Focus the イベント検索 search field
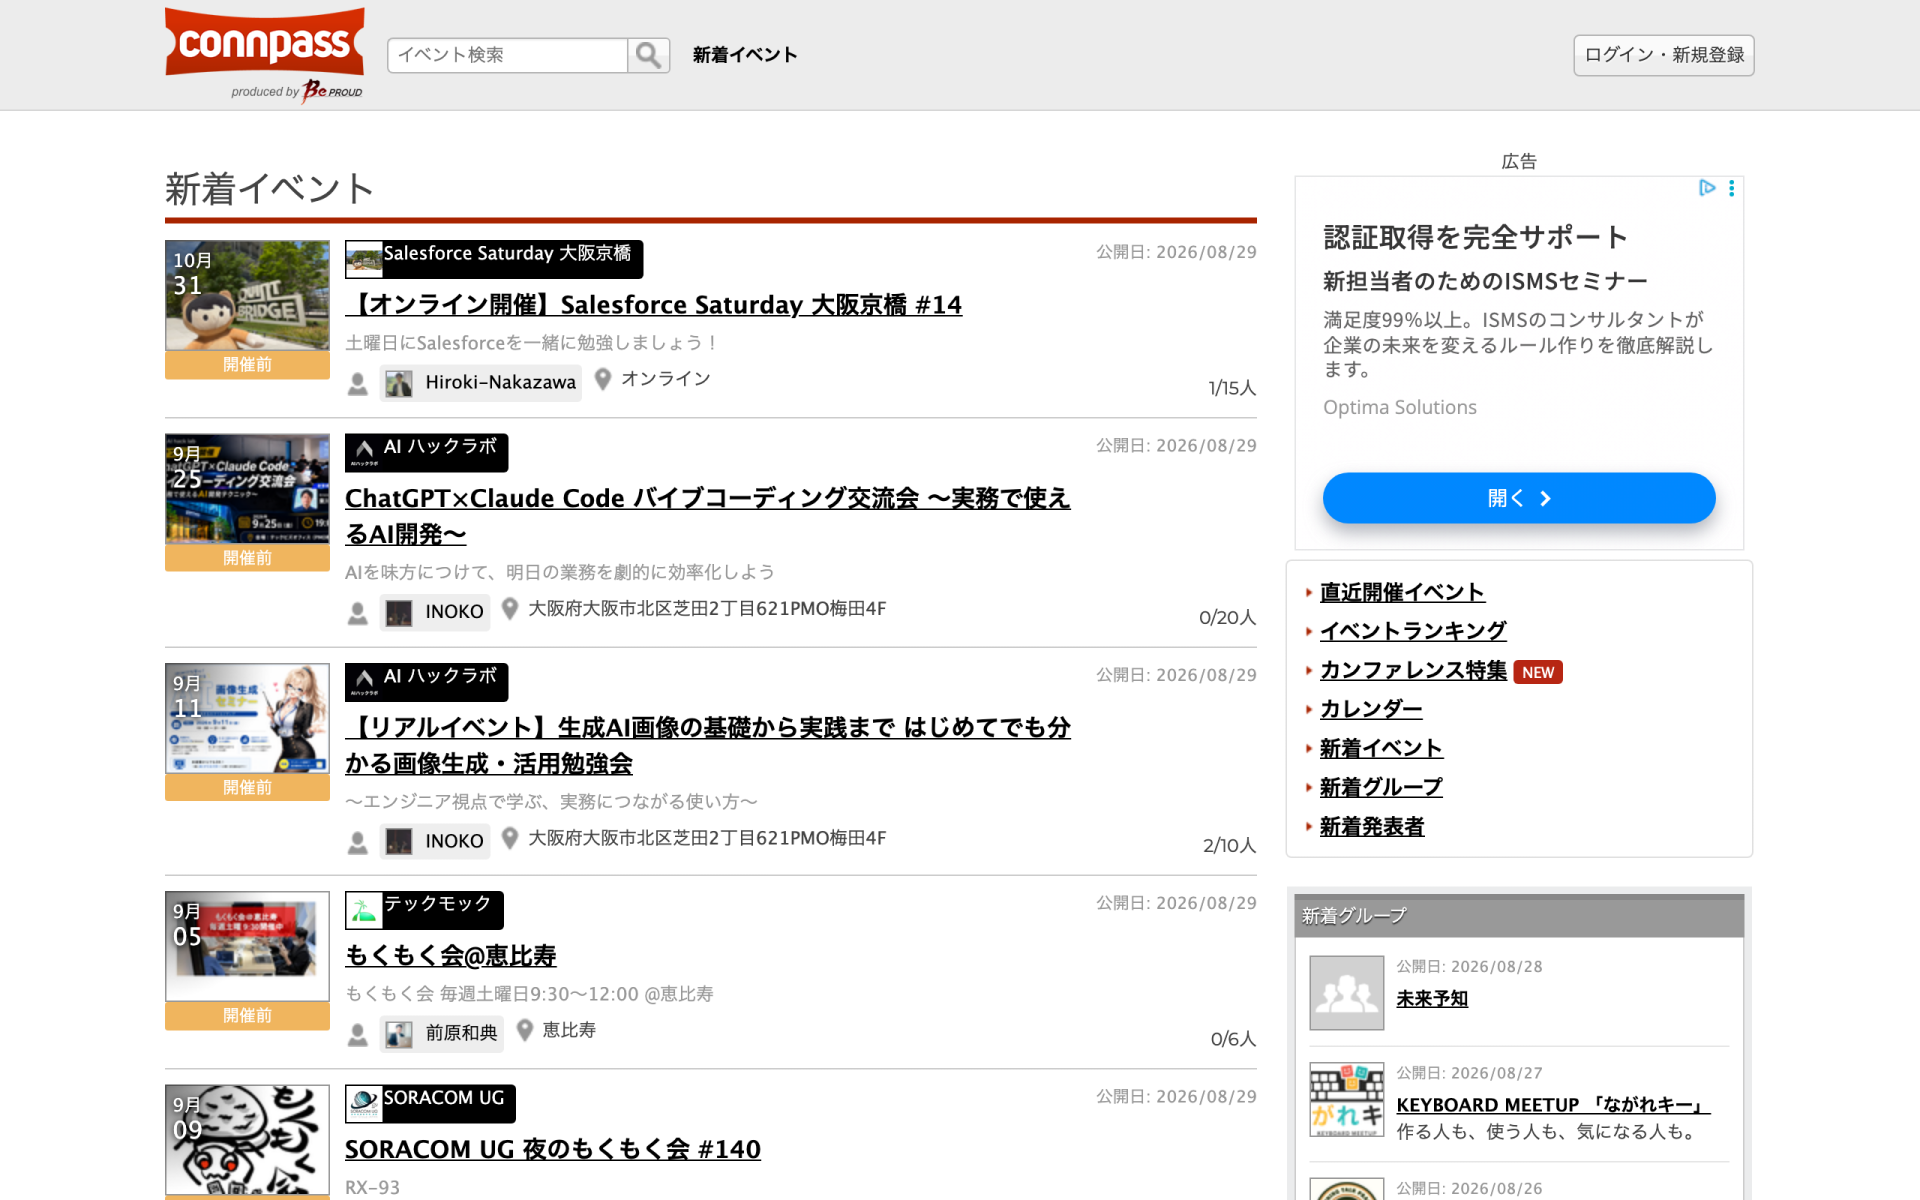This screenshot has height=1200, width=1920. point(508,55)
